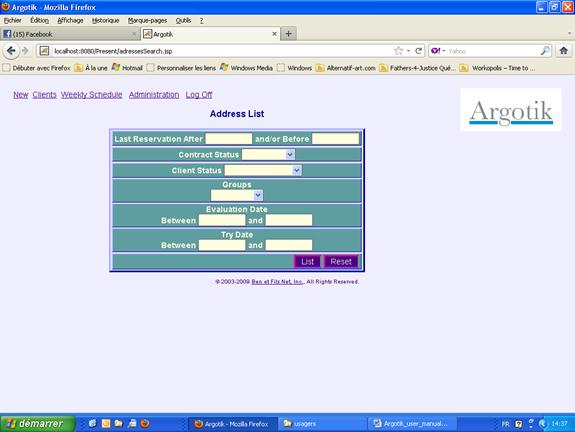The height and width of the screenshot is (432, 575).
Task: Follow the Administration link
Action: pos(154,95)
